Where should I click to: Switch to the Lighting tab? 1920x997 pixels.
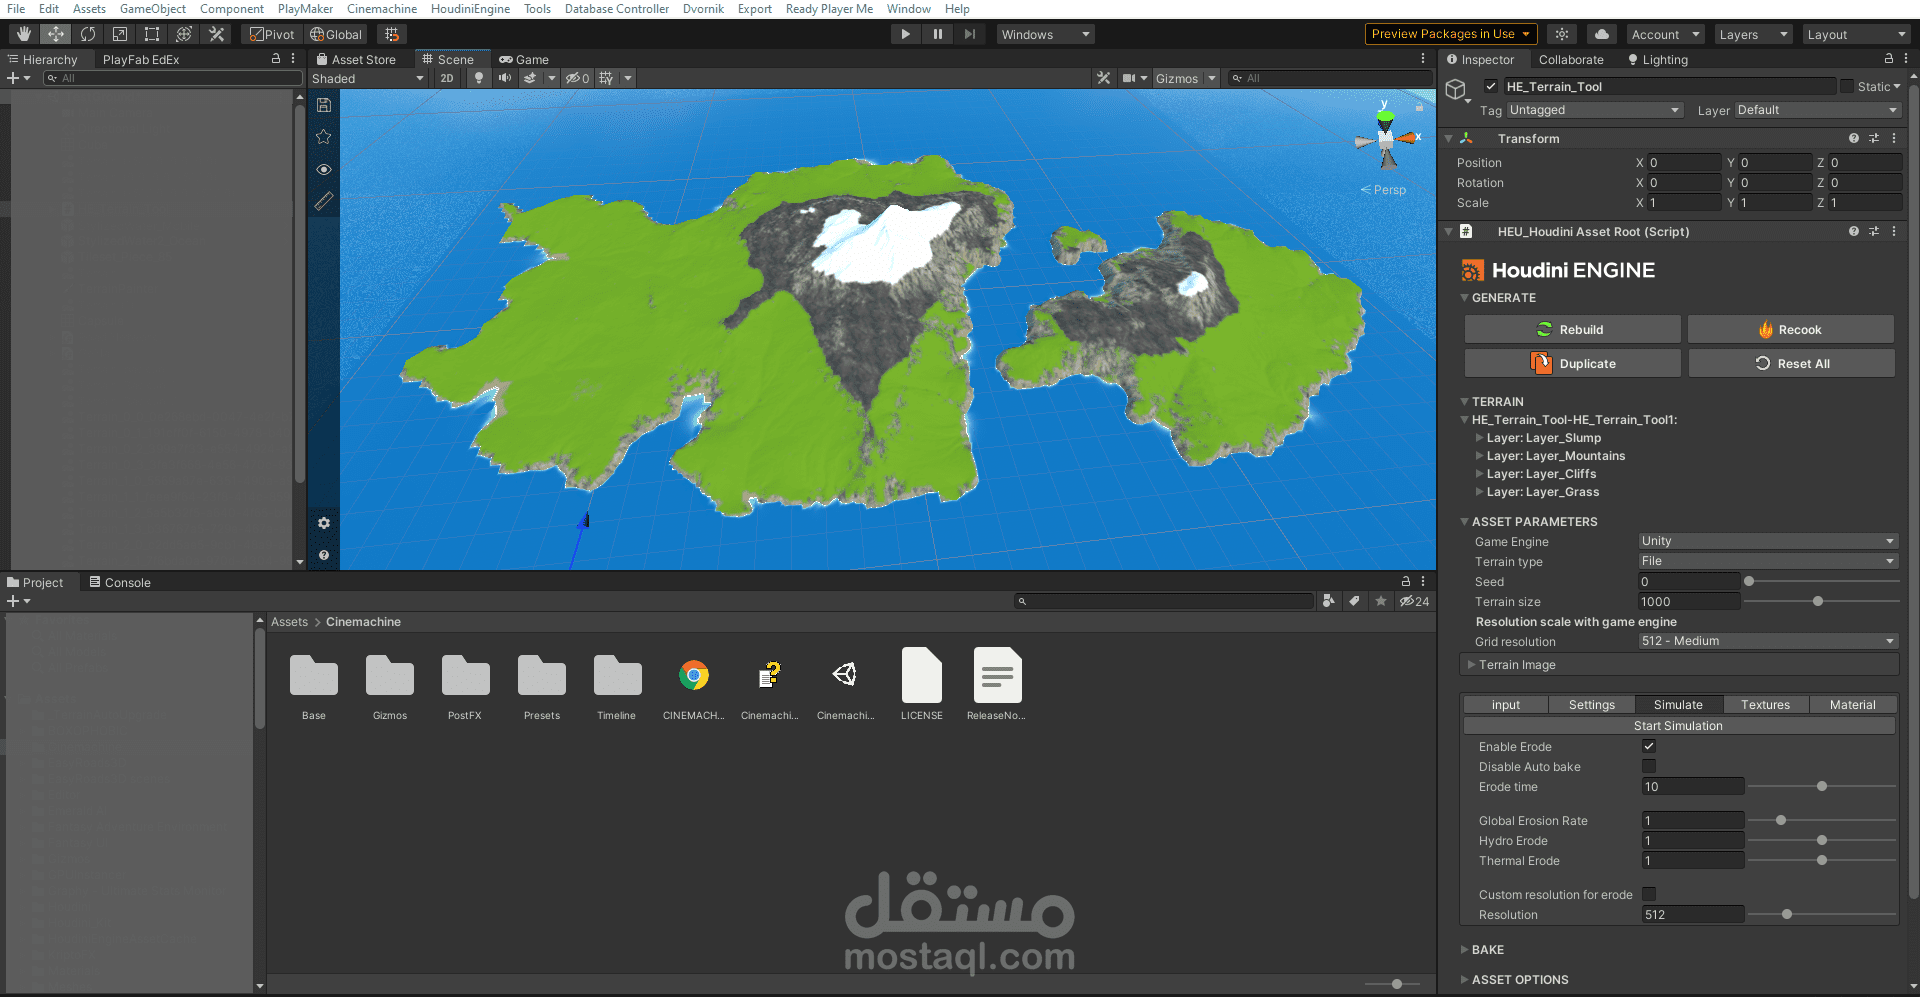click(x=1658, y=60)
